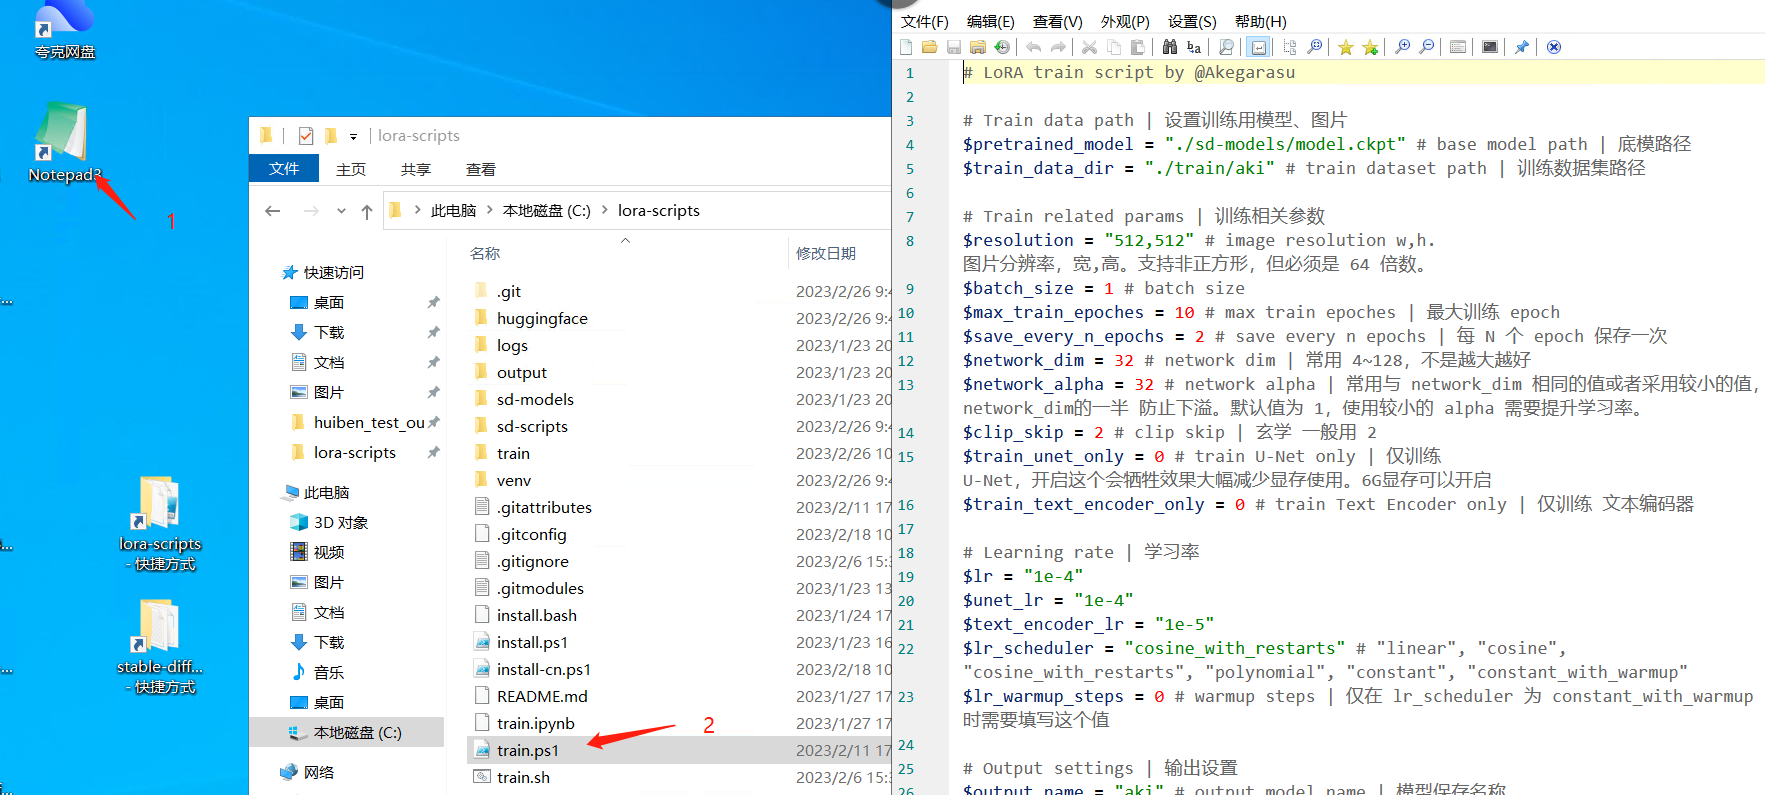1765x795 pixels.
Task: Click the Zoom Out magnifier icon
Action: 1427,47
